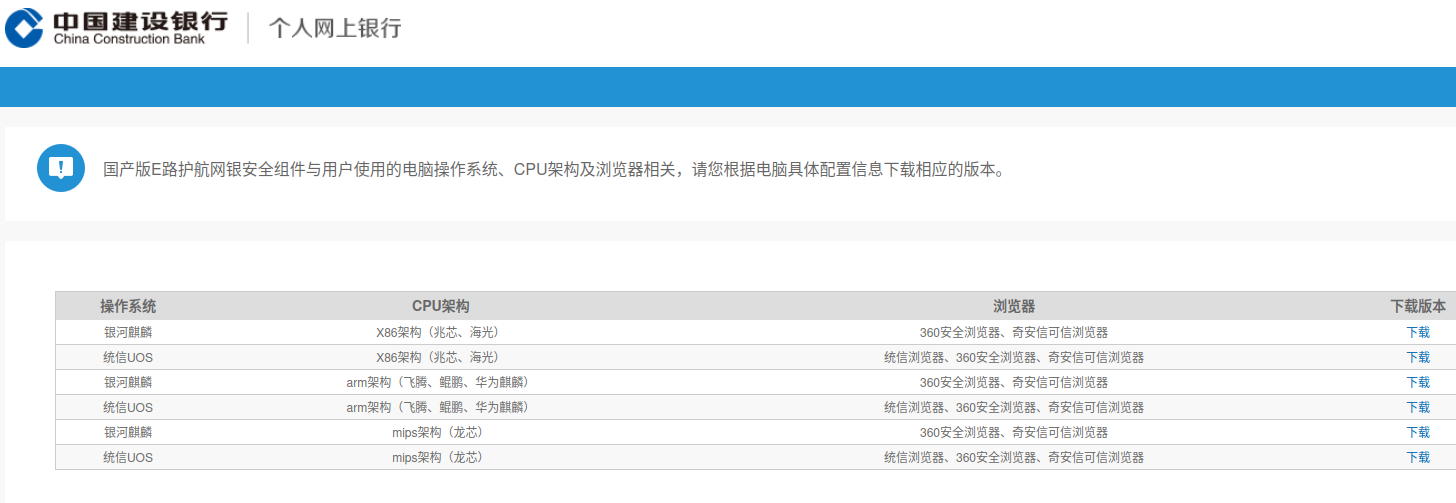Click the China Construction Bank logo
Screen dimensions: 1456x503
[x=116, y=27]
